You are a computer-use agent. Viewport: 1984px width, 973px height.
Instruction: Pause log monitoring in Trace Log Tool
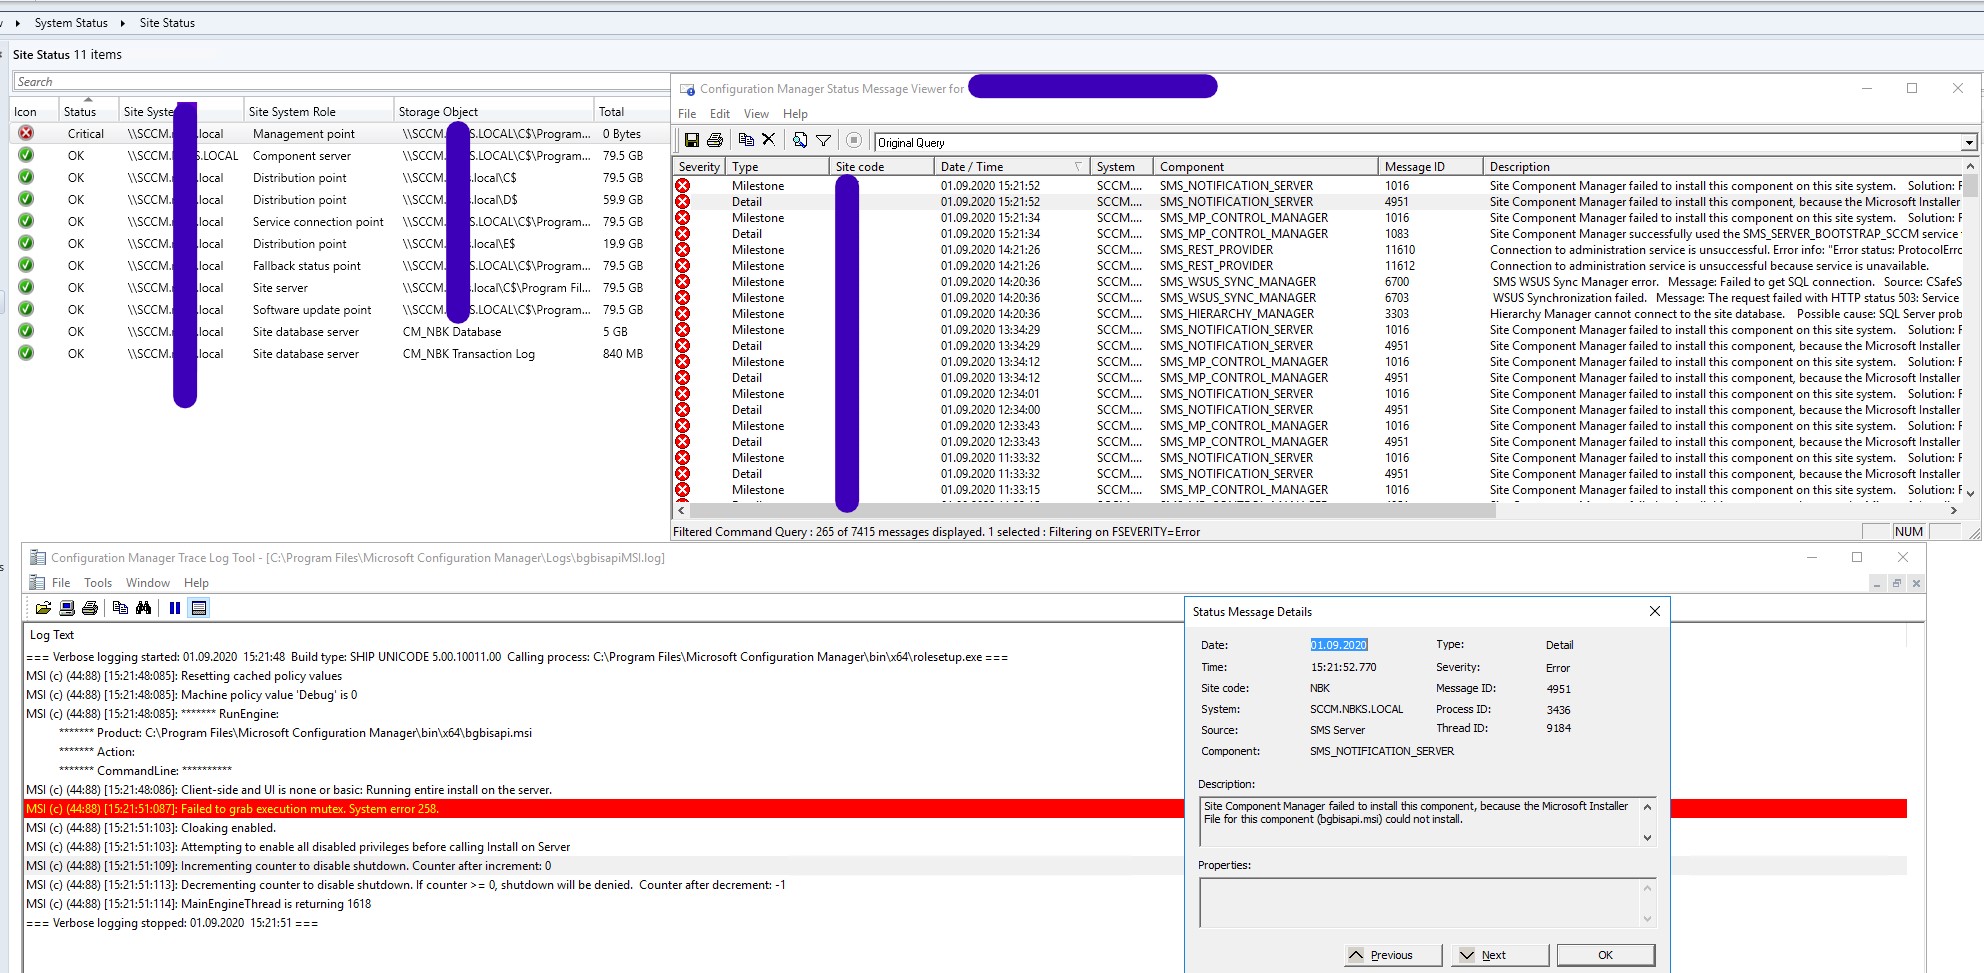175,607
